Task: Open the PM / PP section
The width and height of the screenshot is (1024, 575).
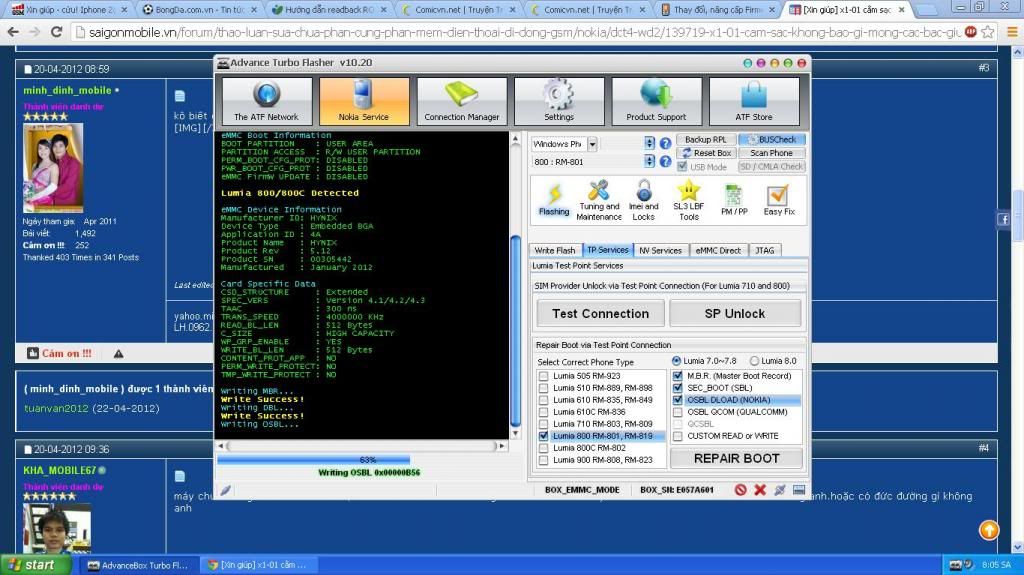Action: pos(734,200)
